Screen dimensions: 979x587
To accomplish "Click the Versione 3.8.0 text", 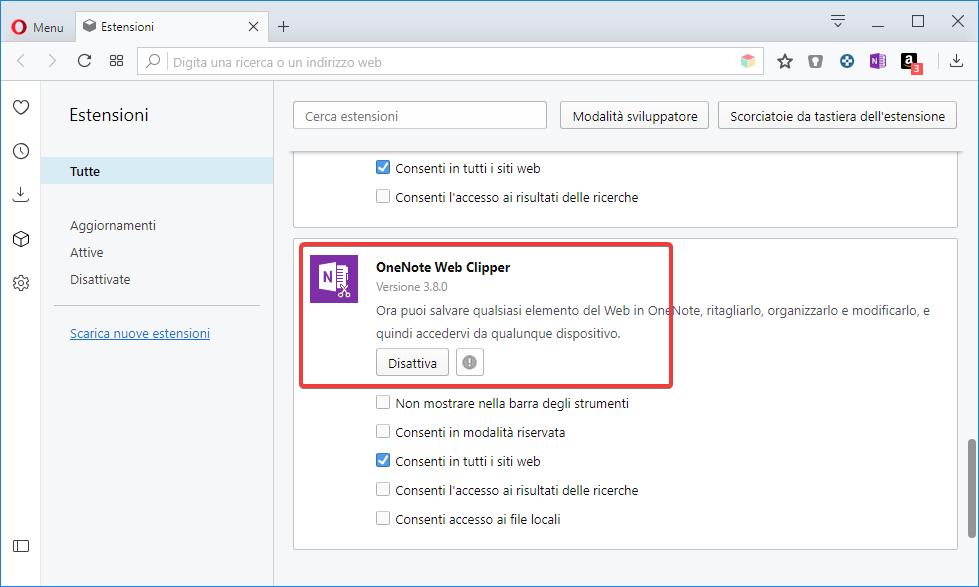I will coord(411,287).
